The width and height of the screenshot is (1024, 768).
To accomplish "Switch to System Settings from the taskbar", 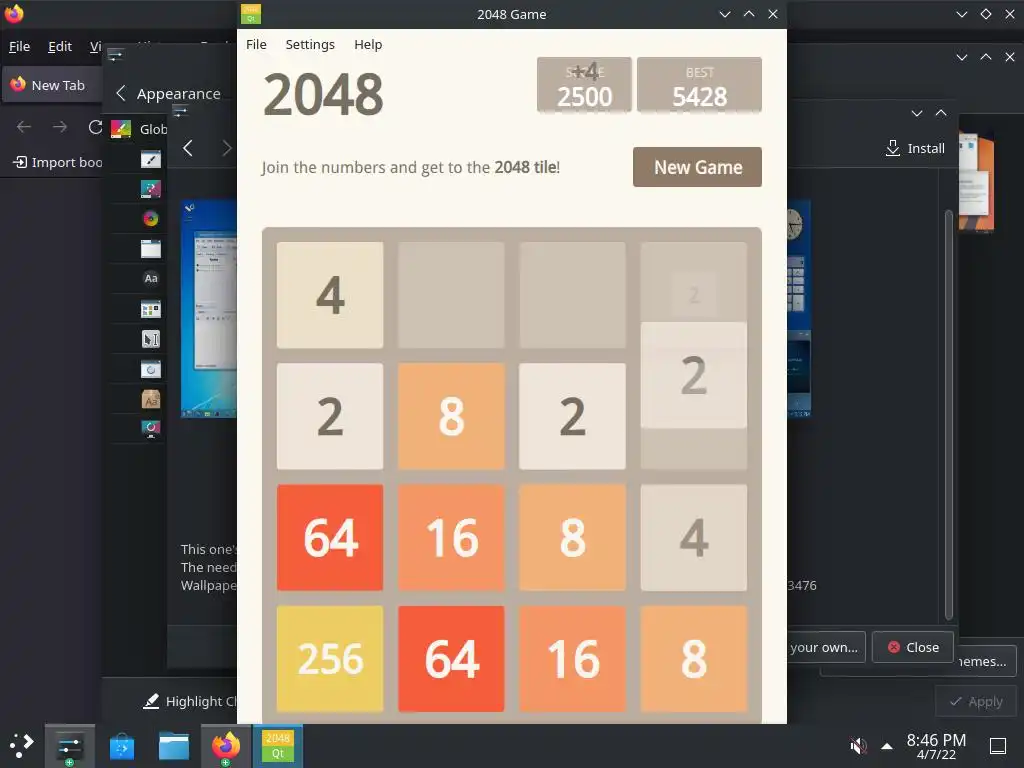I will [x=70, y=746].
